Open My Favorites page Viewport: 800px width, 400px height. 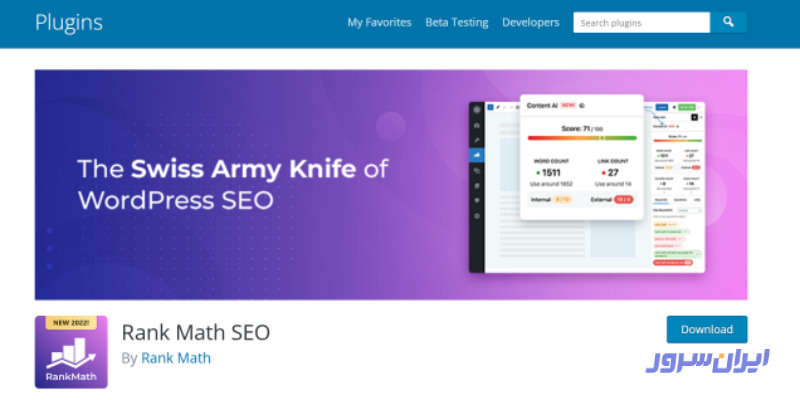pyautogui.click(x=379, y=22)
